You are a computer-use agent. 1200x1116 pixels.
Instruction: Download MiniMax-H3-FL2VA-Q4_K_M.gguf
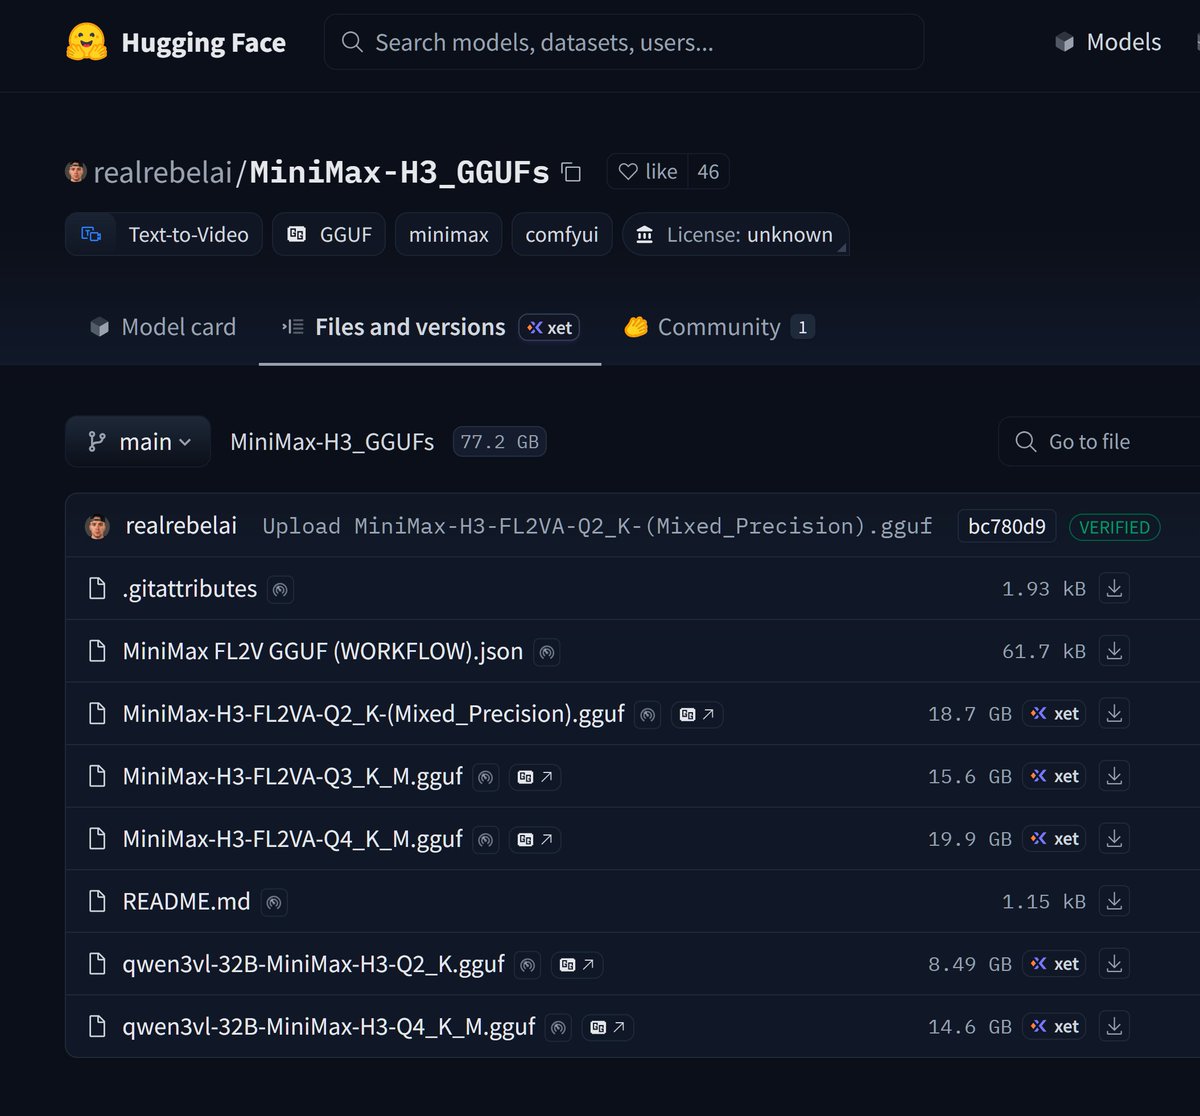click(x=1114, y=839)
